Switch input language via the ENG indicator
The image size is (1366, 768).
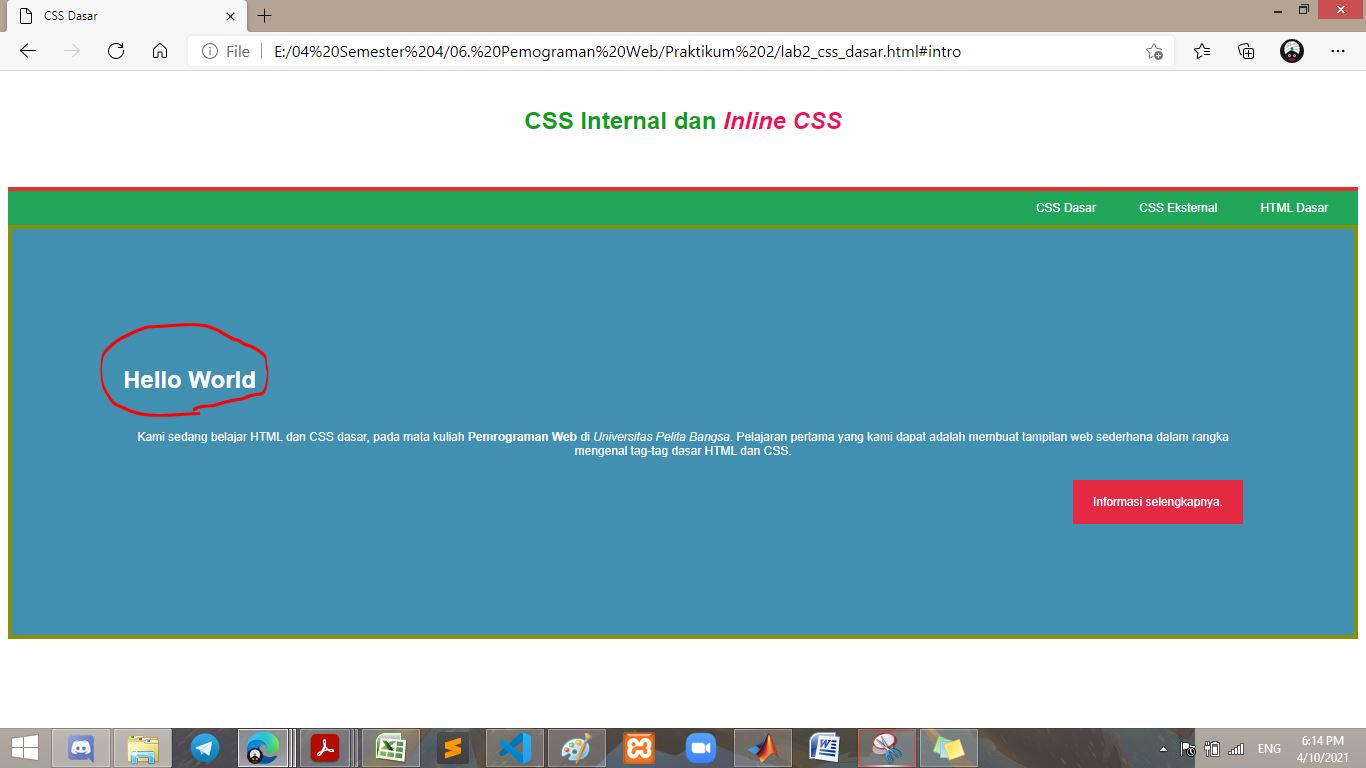click(x=1268, y=747)
